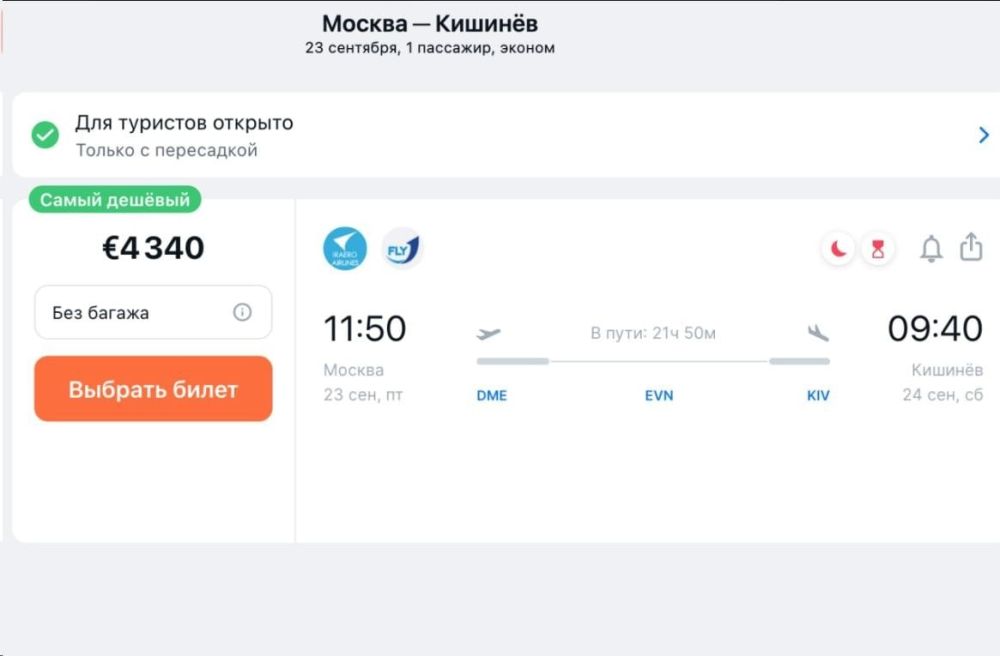Click the KIV airport code
Image resolution: width=1000 pixels, height=656 pixels.
click(x=818, y=395)
